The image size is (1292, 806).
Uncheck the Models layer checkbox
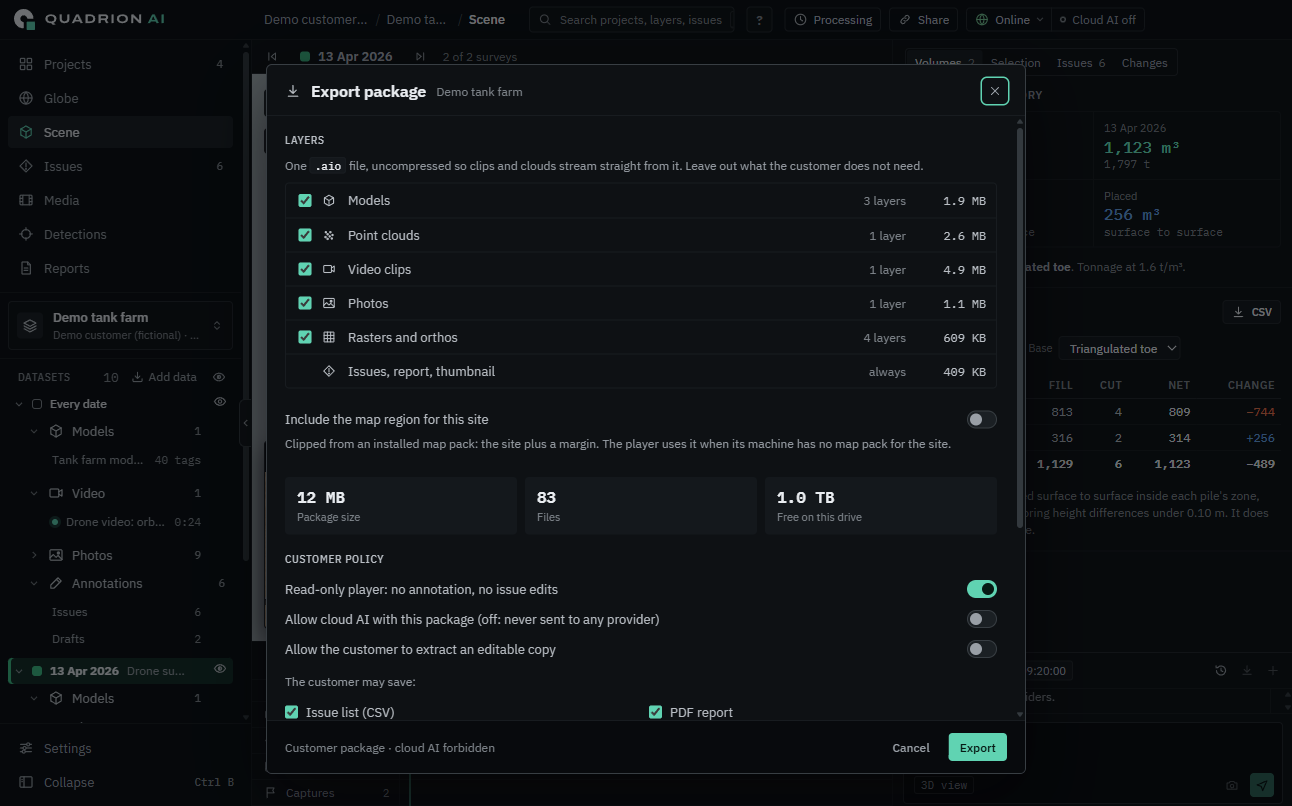pos(305,201)
